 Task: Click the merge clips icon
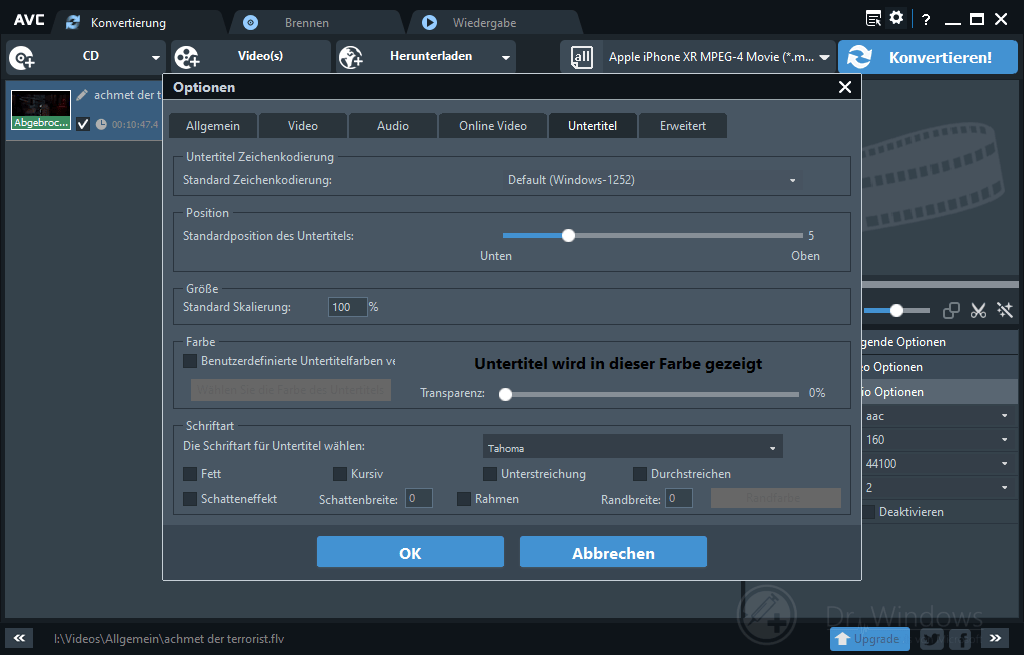click(952, 310)
